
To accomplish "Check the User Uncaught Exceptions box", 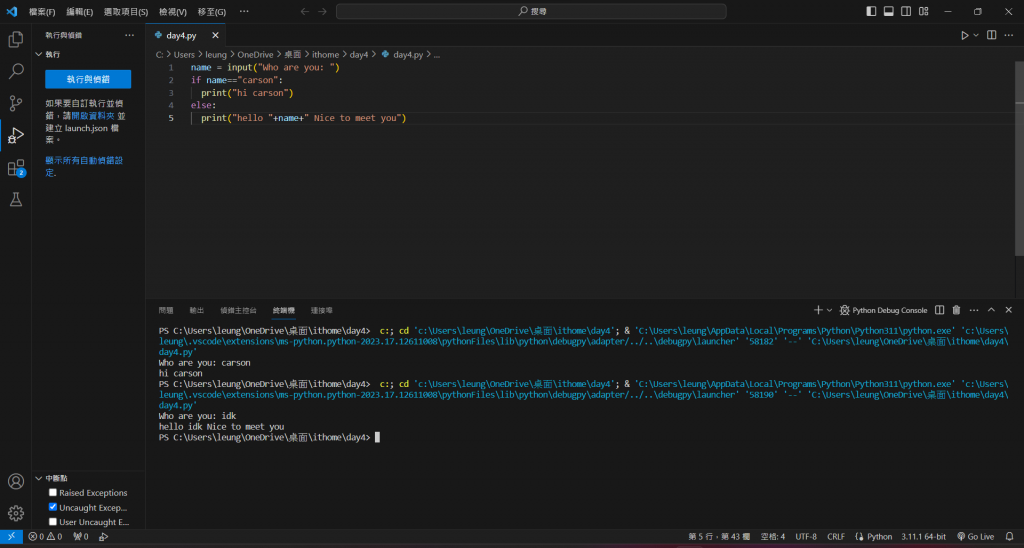I will [53, 521].
